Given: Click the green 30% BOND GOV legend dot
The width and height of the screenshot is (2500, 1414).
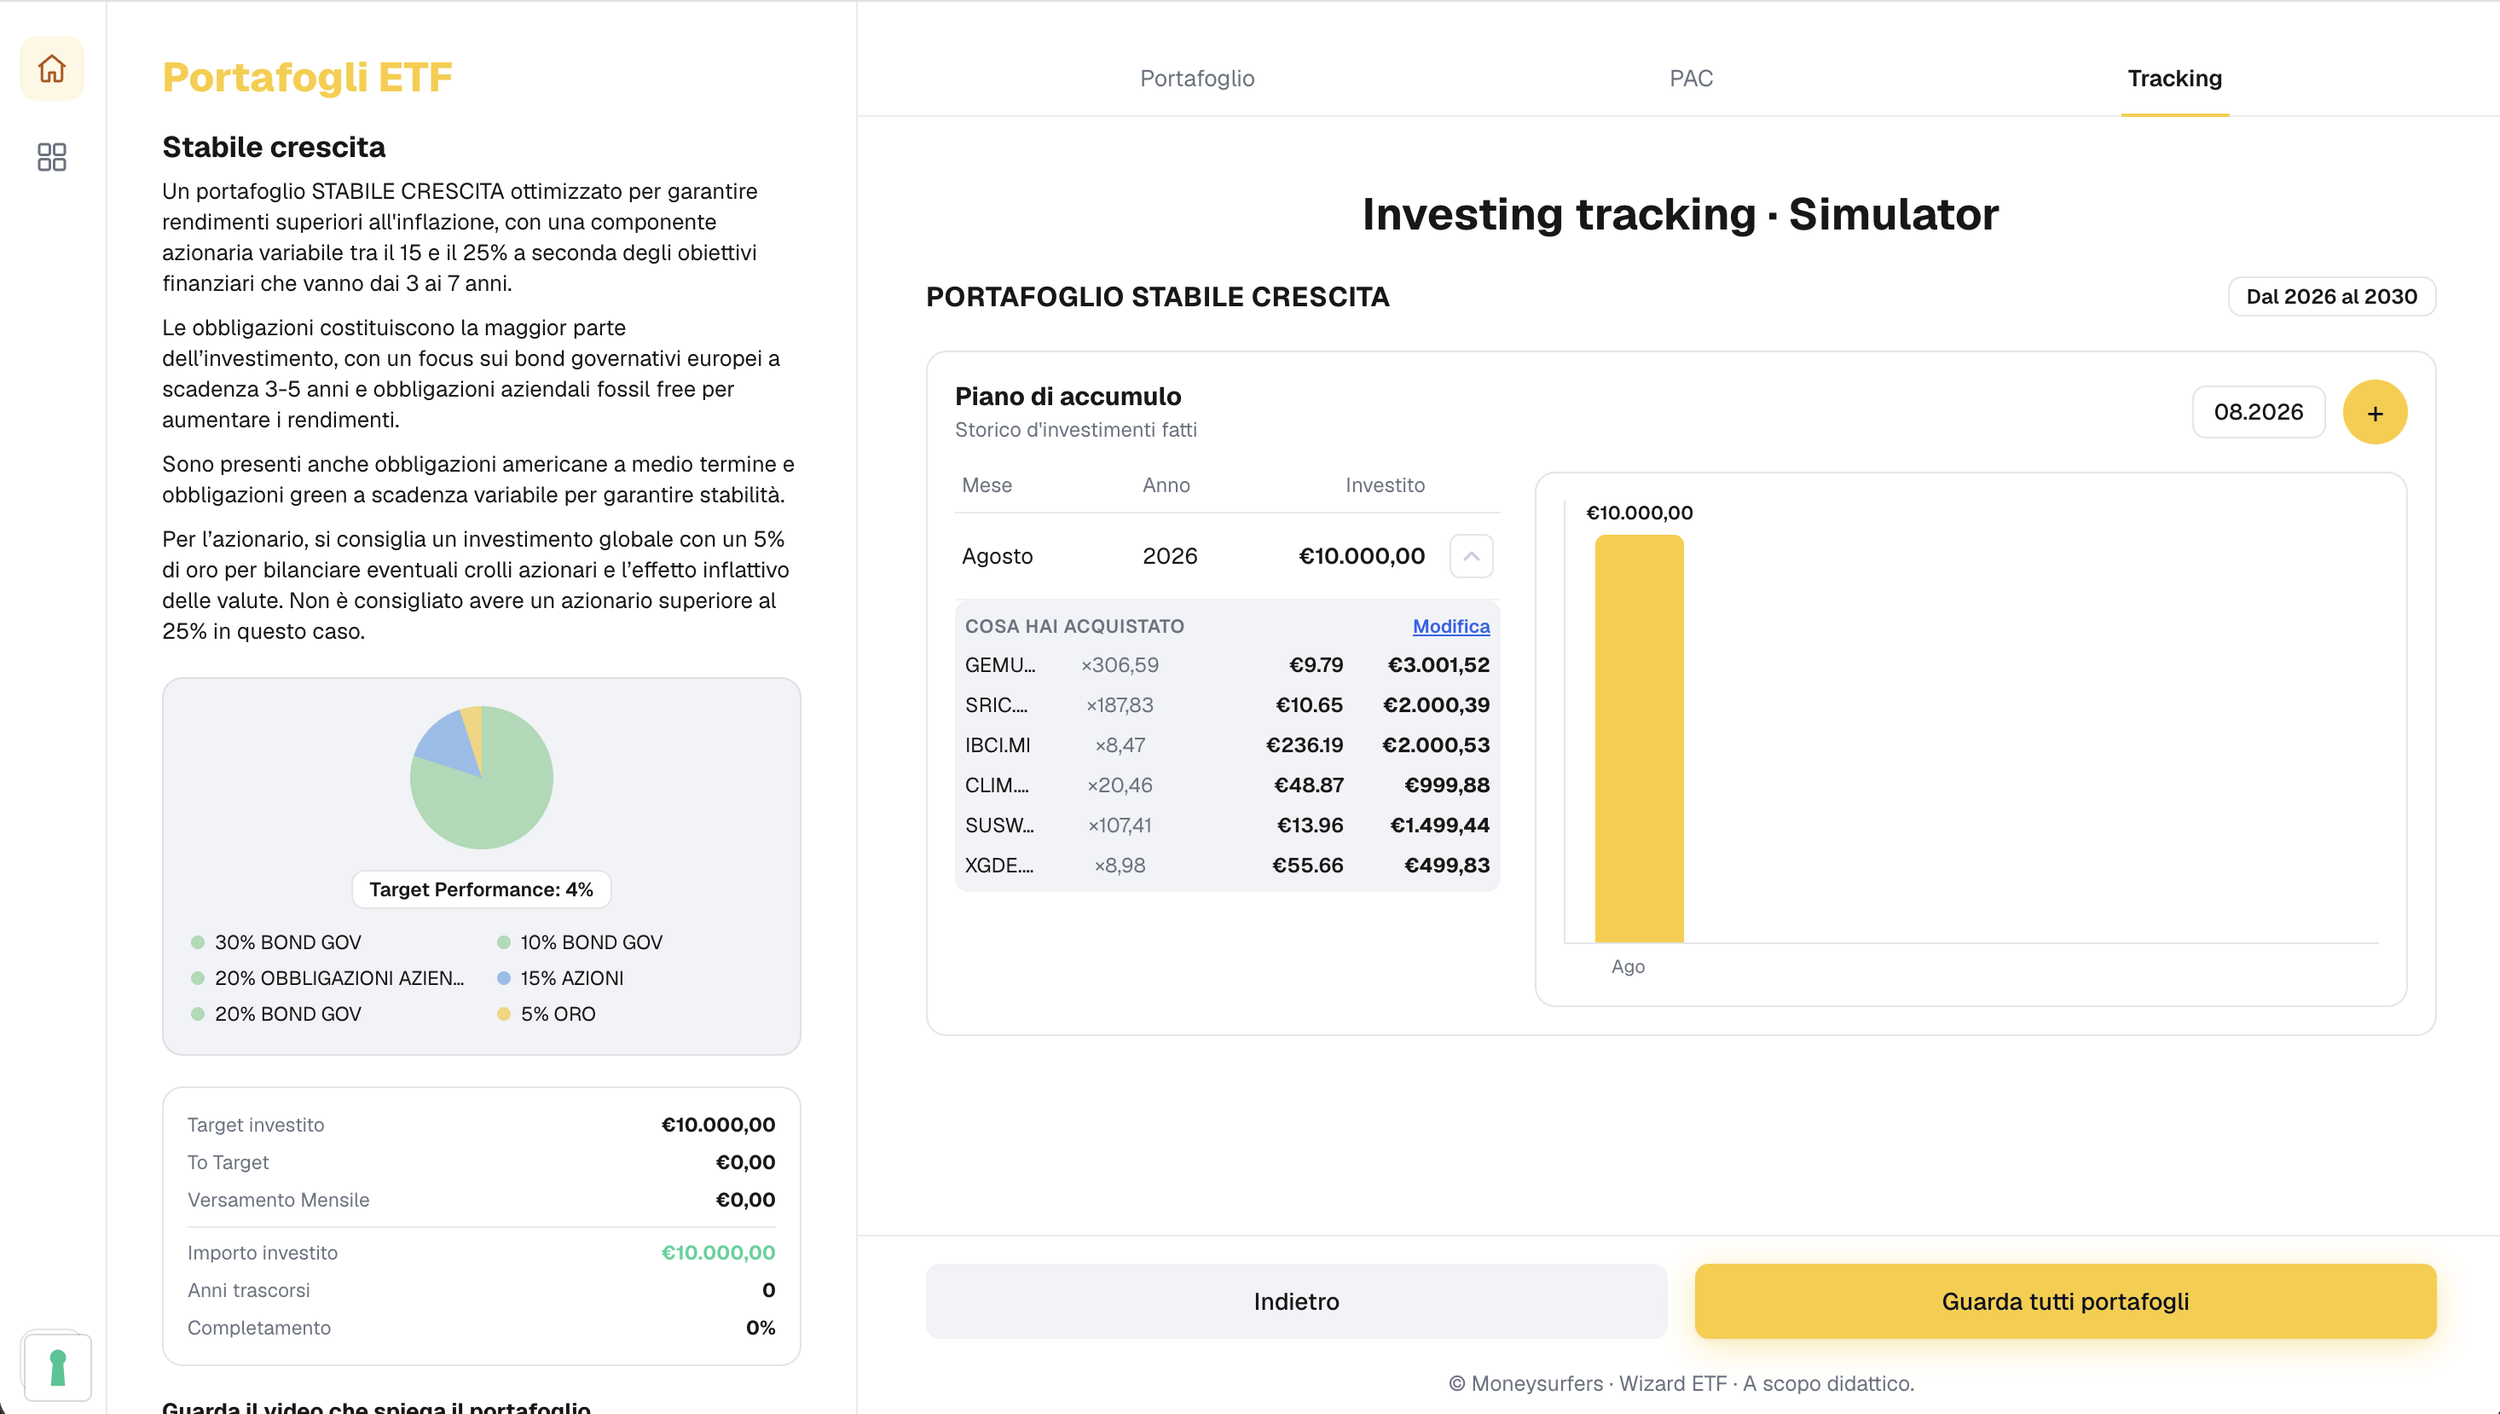Looking at the screenshot, I should pyautogui.click(x=198, y=942).
